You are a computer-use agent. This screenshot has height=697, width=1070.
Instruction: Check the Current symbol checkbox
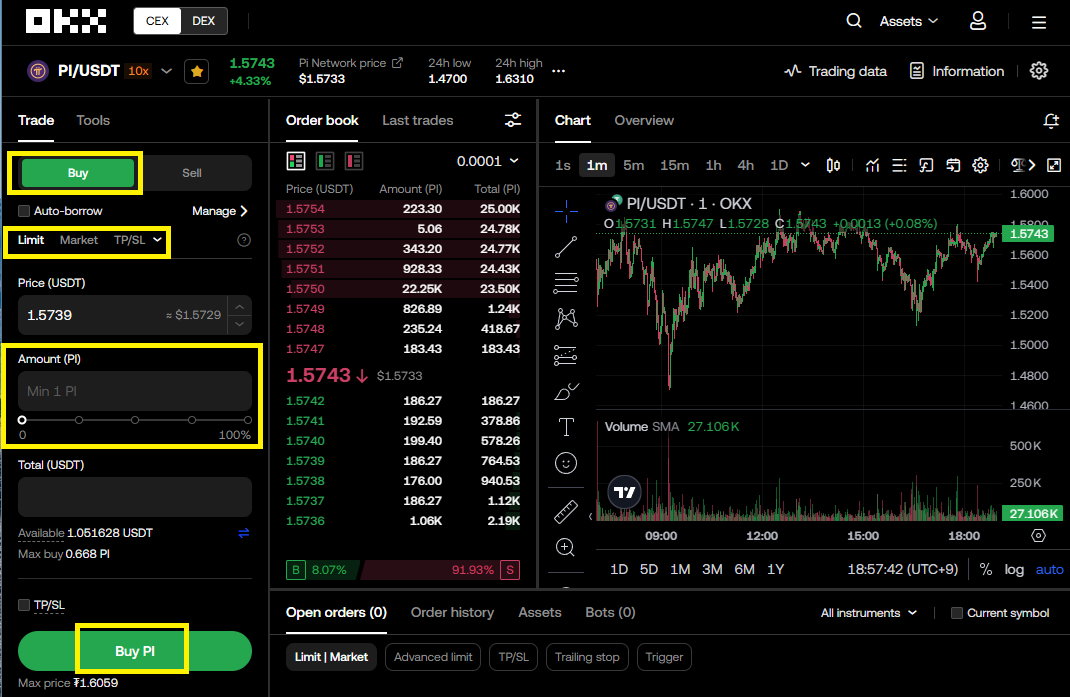(x=957, y=613)
